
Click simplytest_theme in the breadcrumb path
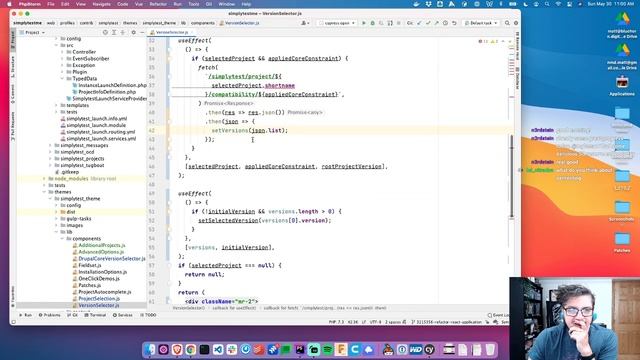159,23
